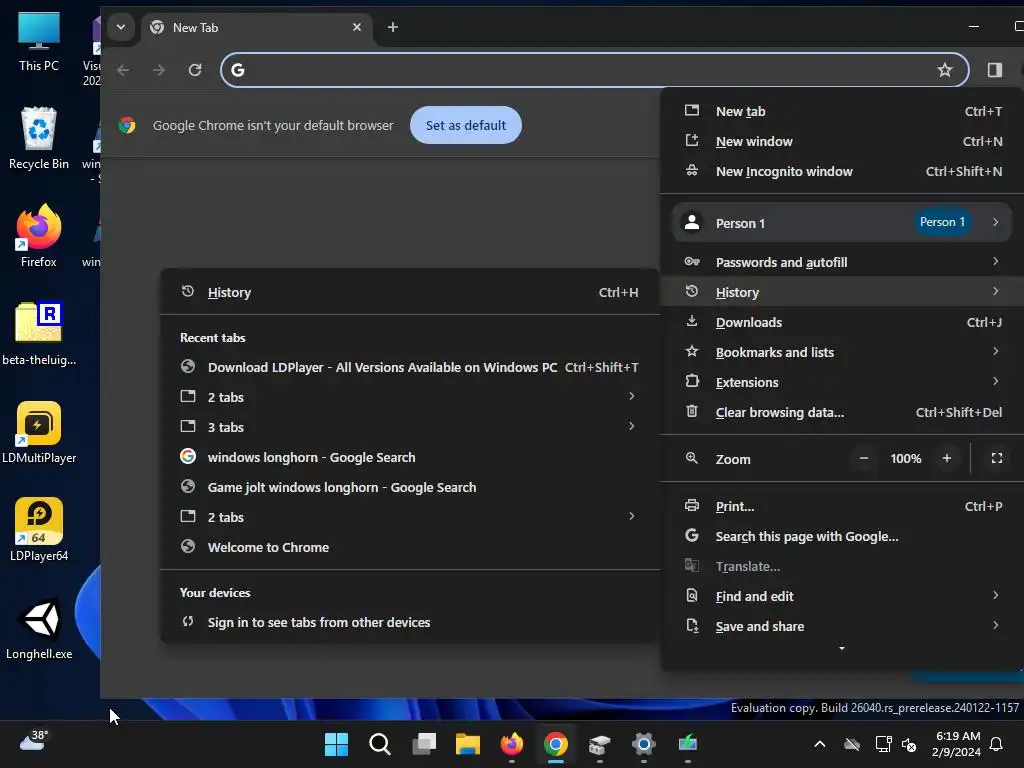This screenshot has width=1024, height=768.
Task: Choose Search this page with Google…
Action: pyautogui.click(x=842, y=537)
